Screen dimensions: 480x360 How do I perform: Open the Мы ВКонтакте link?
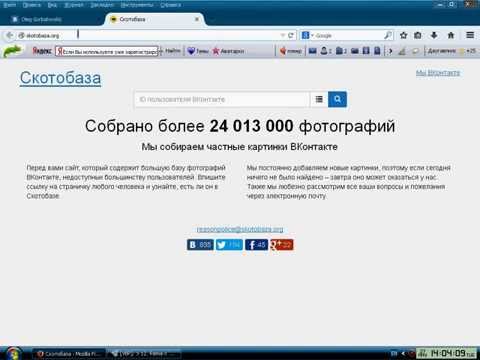tap(438, 73)
